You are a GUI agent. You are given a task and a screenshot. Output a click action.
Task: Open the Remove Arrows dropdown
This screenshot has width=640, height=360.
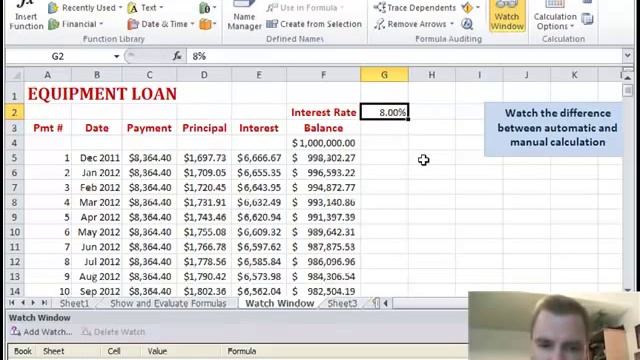coord(414,24)
